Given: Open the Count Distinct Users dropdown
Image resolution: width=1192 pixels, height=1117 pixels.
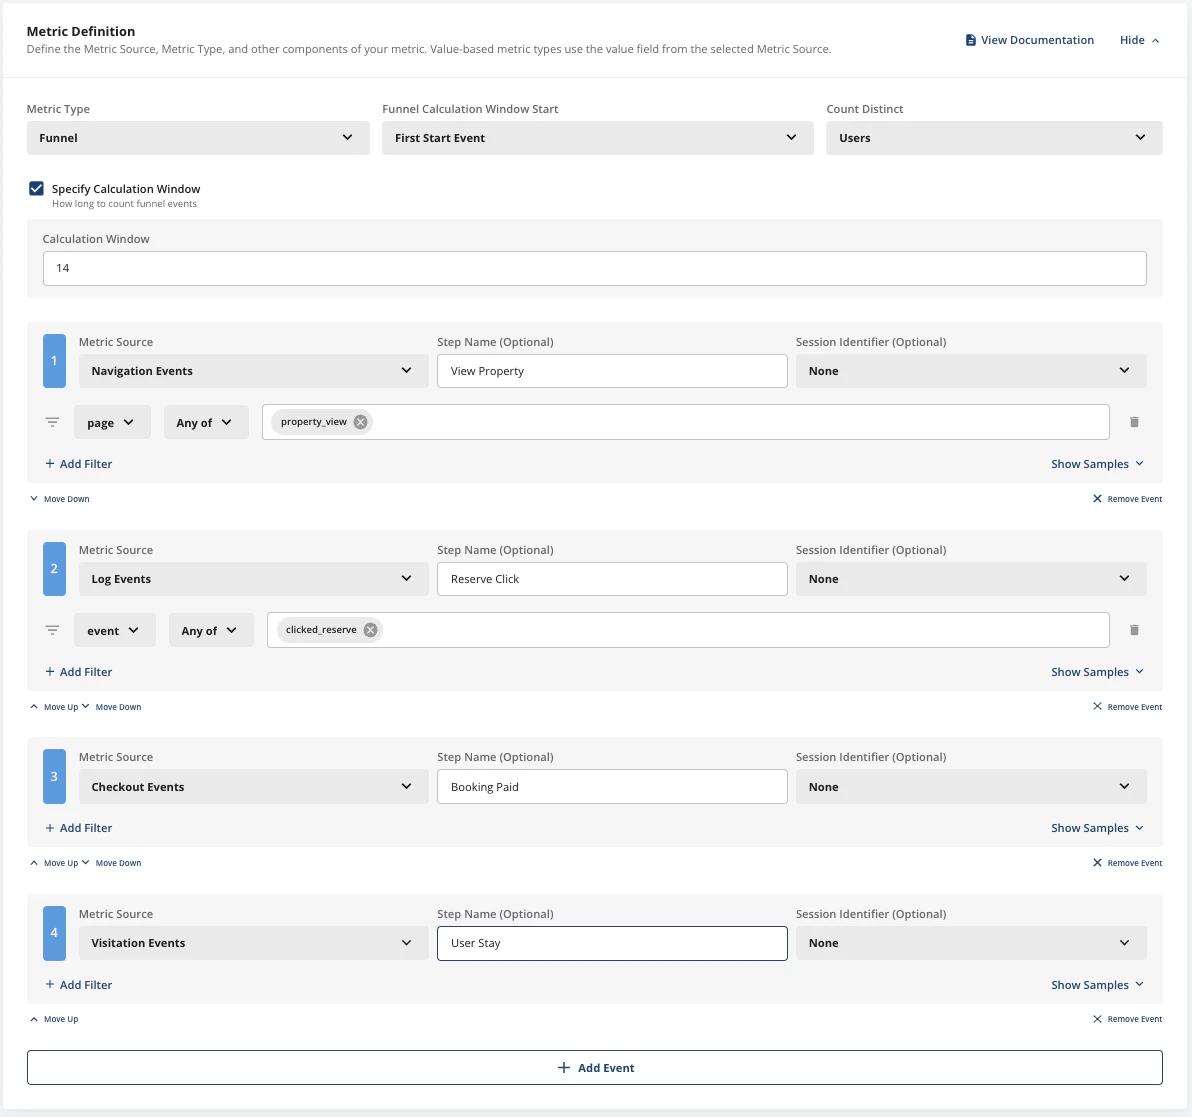Looking at the screenshot, I should point(993,137).
